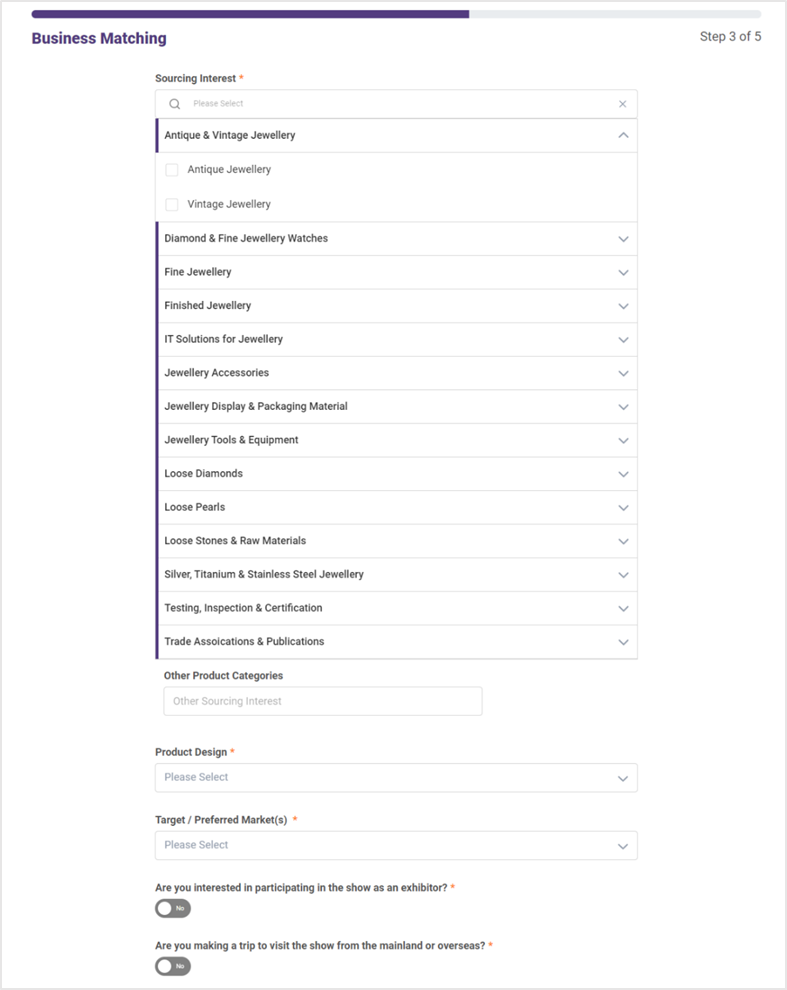This screenshot has width=787, height=990.
Task: Tick the Vintage Jewellery checkbox
Action: tap(172, 204)
